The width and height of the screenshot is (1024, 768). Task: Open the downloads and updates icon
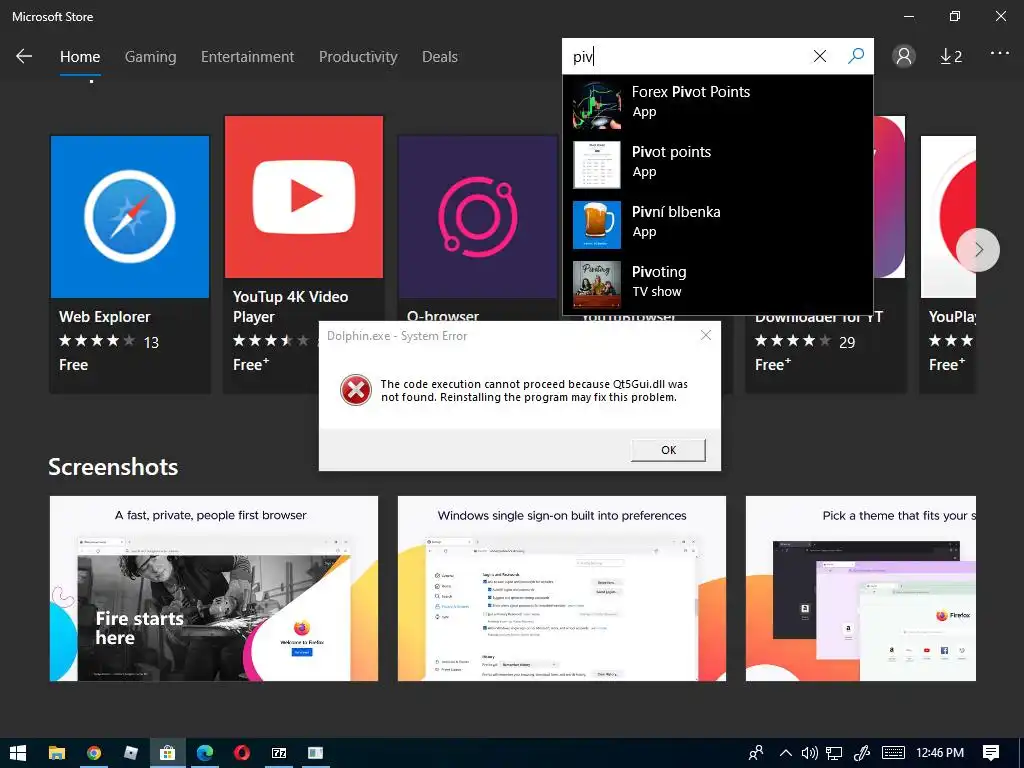click(x=951, y=57)
